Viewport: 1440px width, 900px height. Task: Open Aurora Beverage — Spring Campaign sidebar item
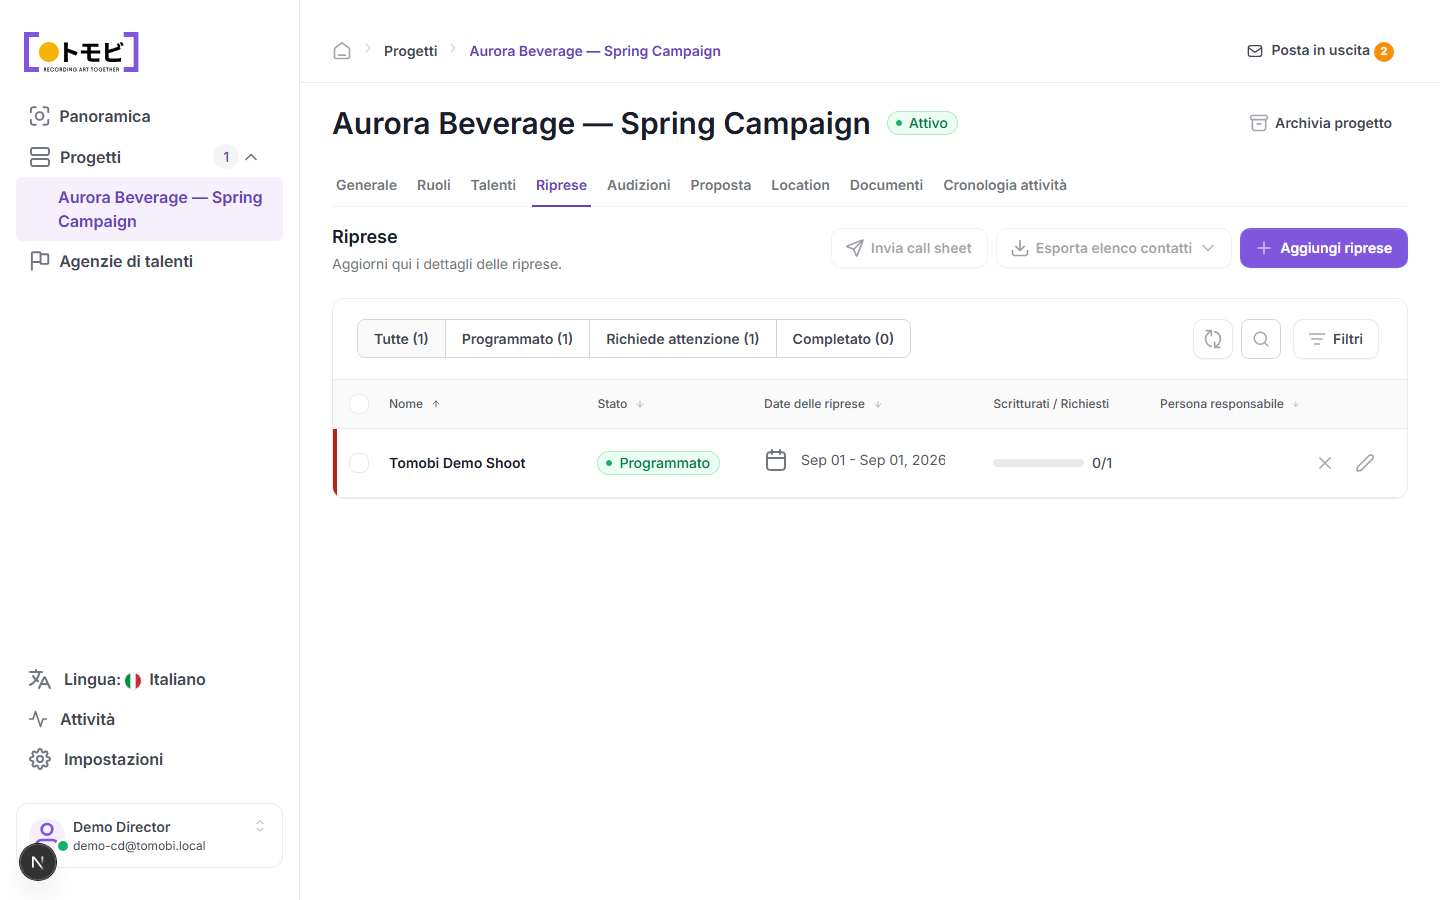click(149, 209)
